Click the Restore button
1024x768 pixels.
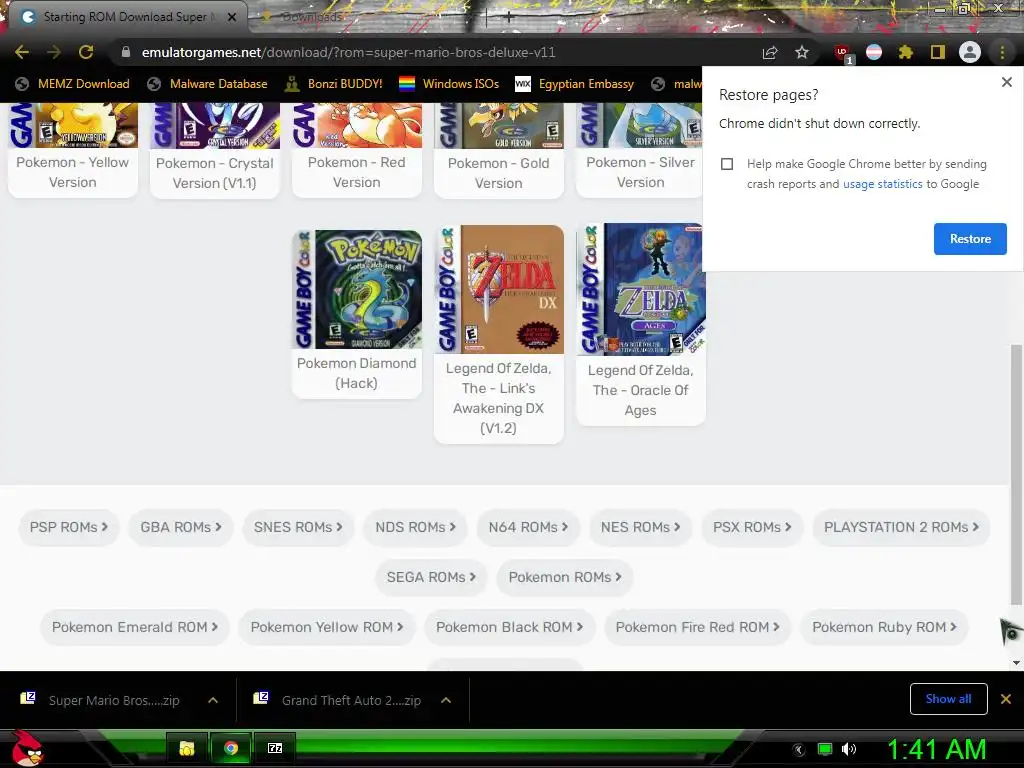pos(970,239)
